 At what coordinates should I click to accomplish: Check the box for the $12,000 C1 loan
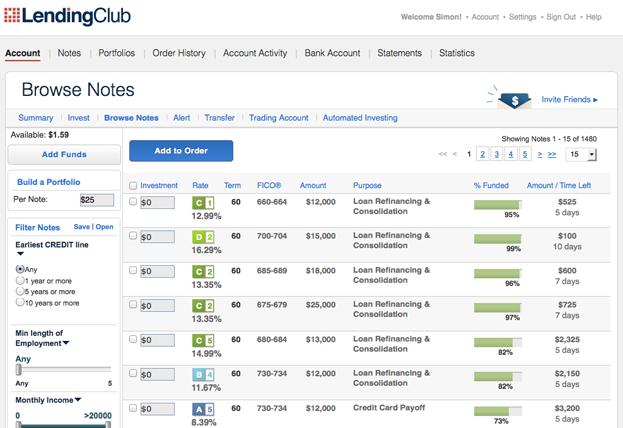(x=133, y=201)
